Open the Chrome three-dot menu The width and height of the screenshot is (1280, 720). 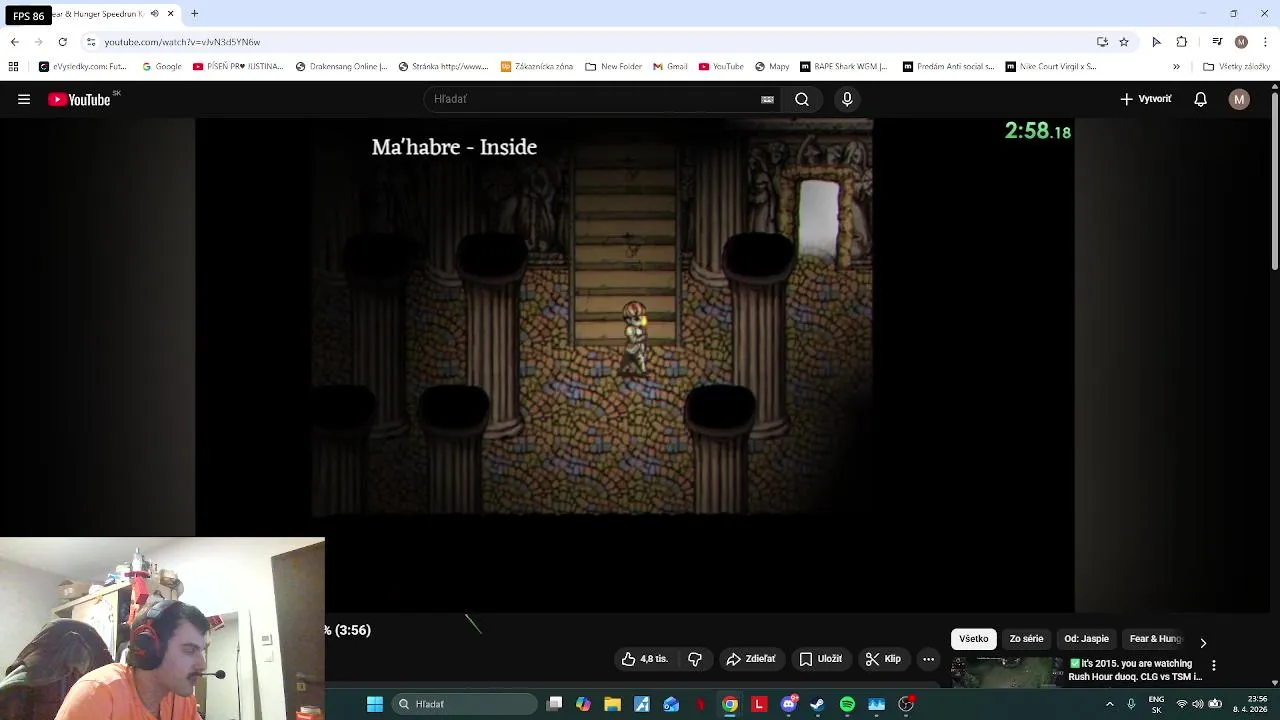(x=1265, y=42)
